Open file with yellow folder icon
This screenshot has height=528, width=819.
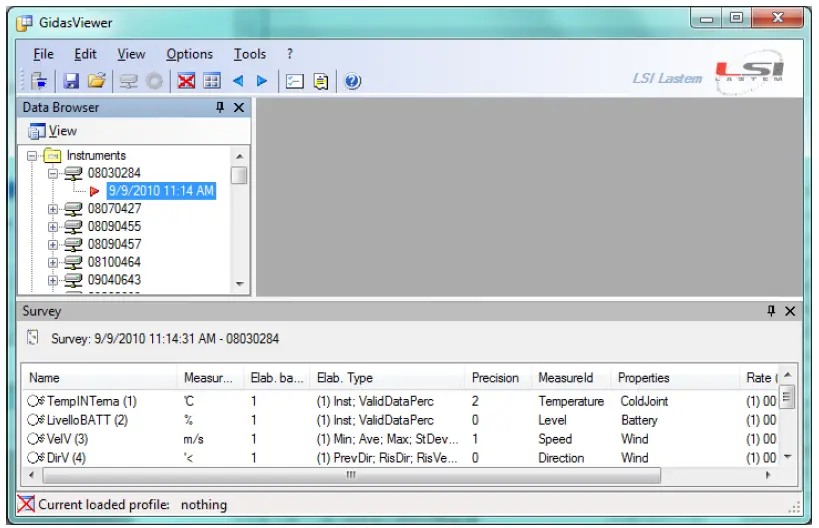[97, 81]
